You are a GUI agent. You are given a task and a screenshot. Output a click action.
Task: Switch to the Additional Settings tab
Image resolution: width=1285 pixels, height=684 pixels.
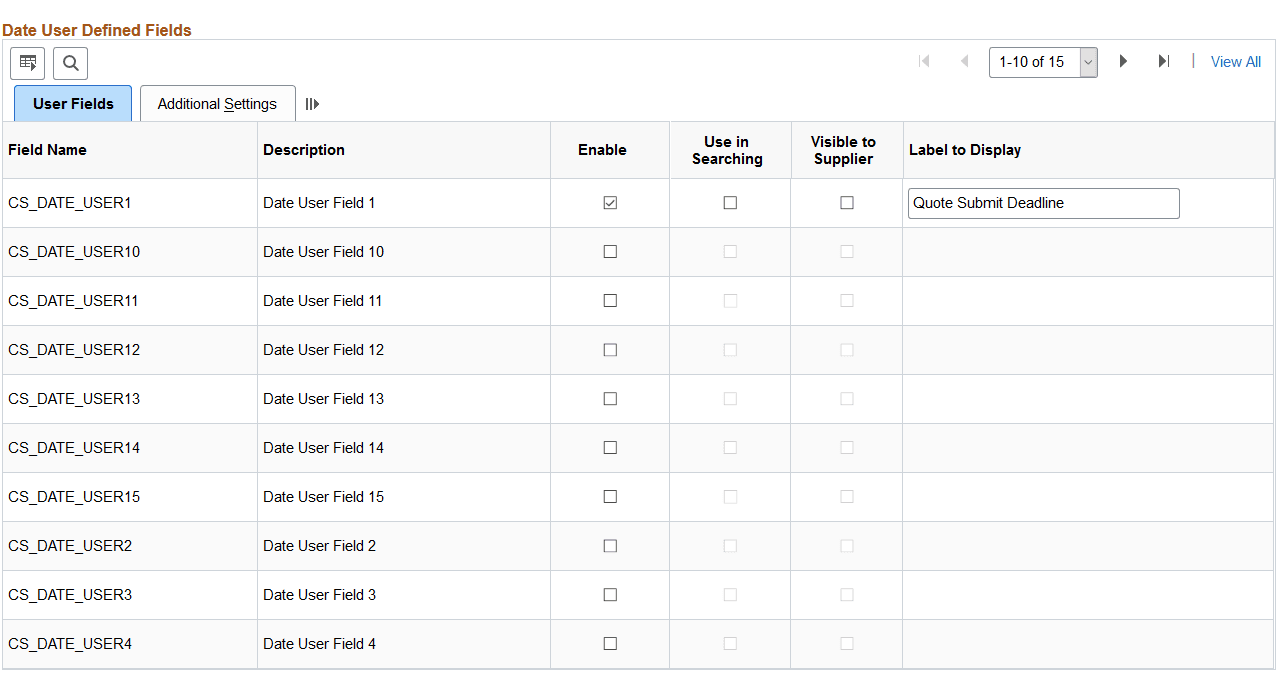pos(217,103)
